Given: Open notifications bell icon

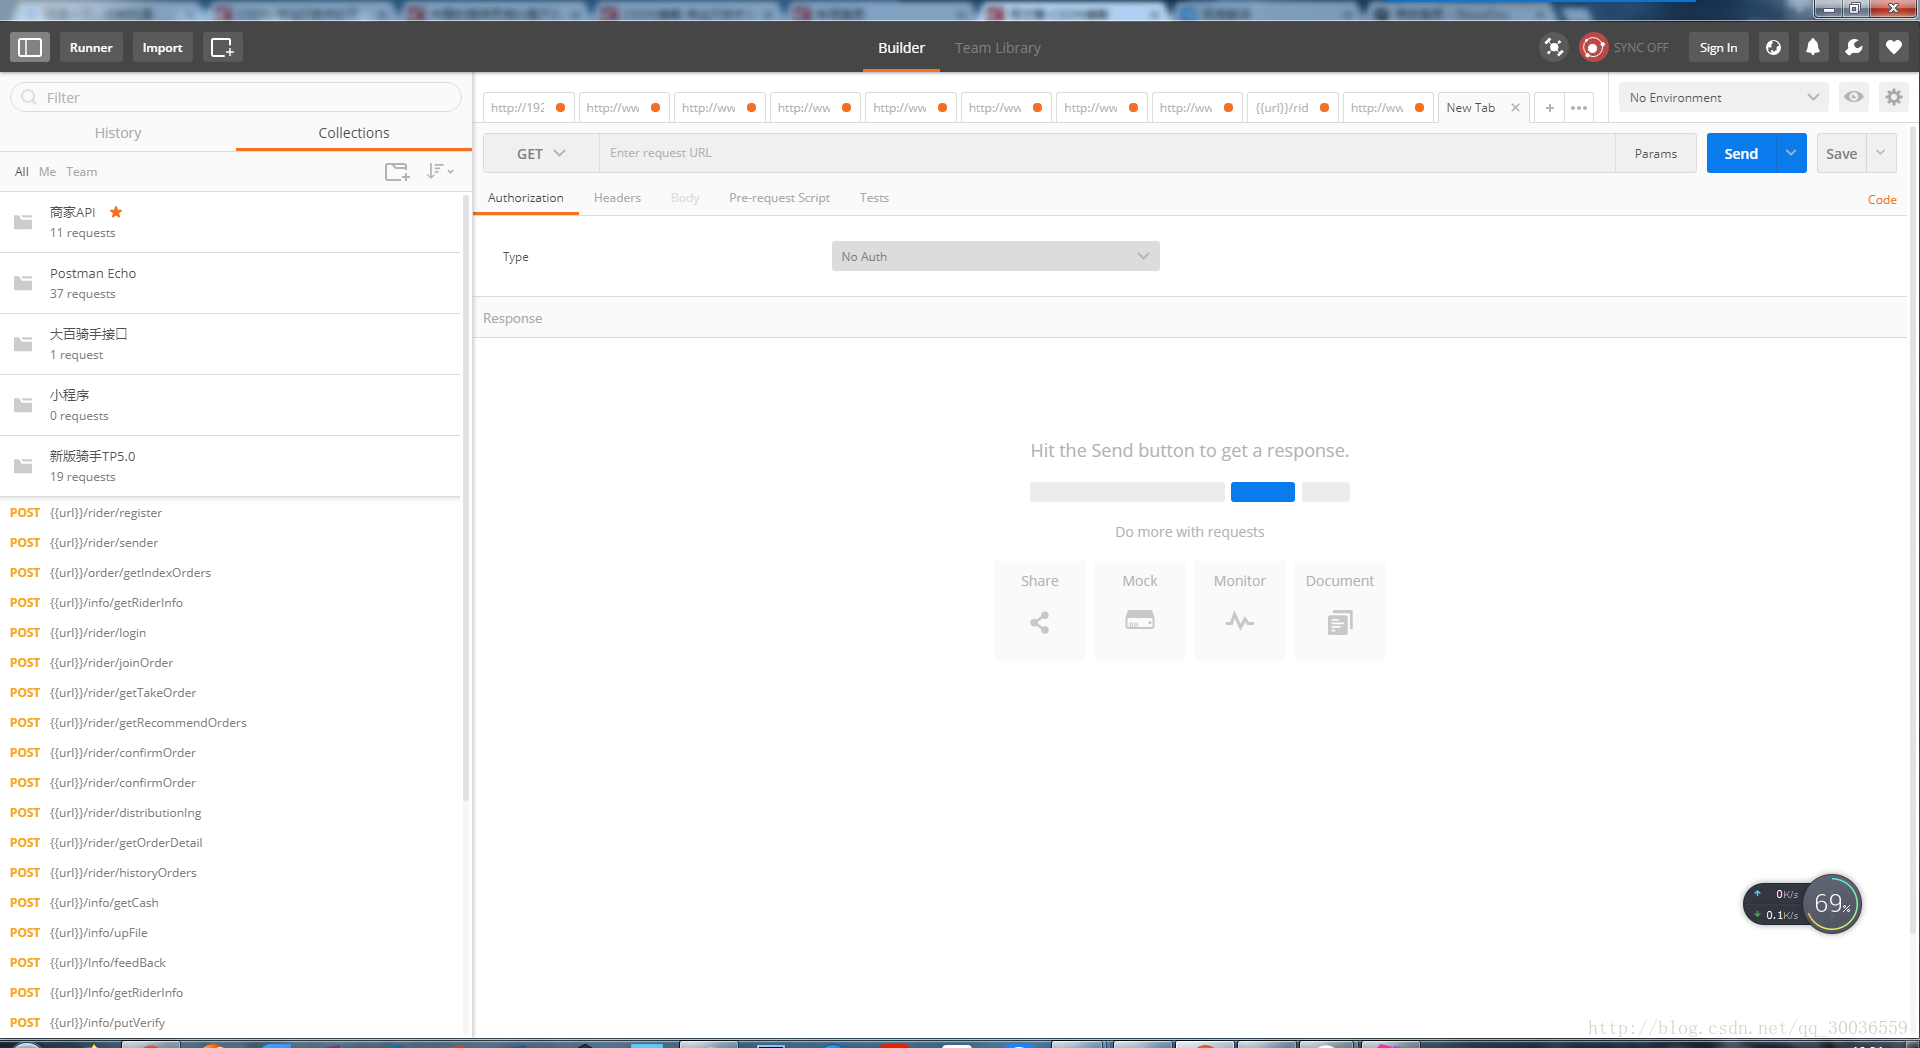Looking at the screenshot, I should [1812, 47].
